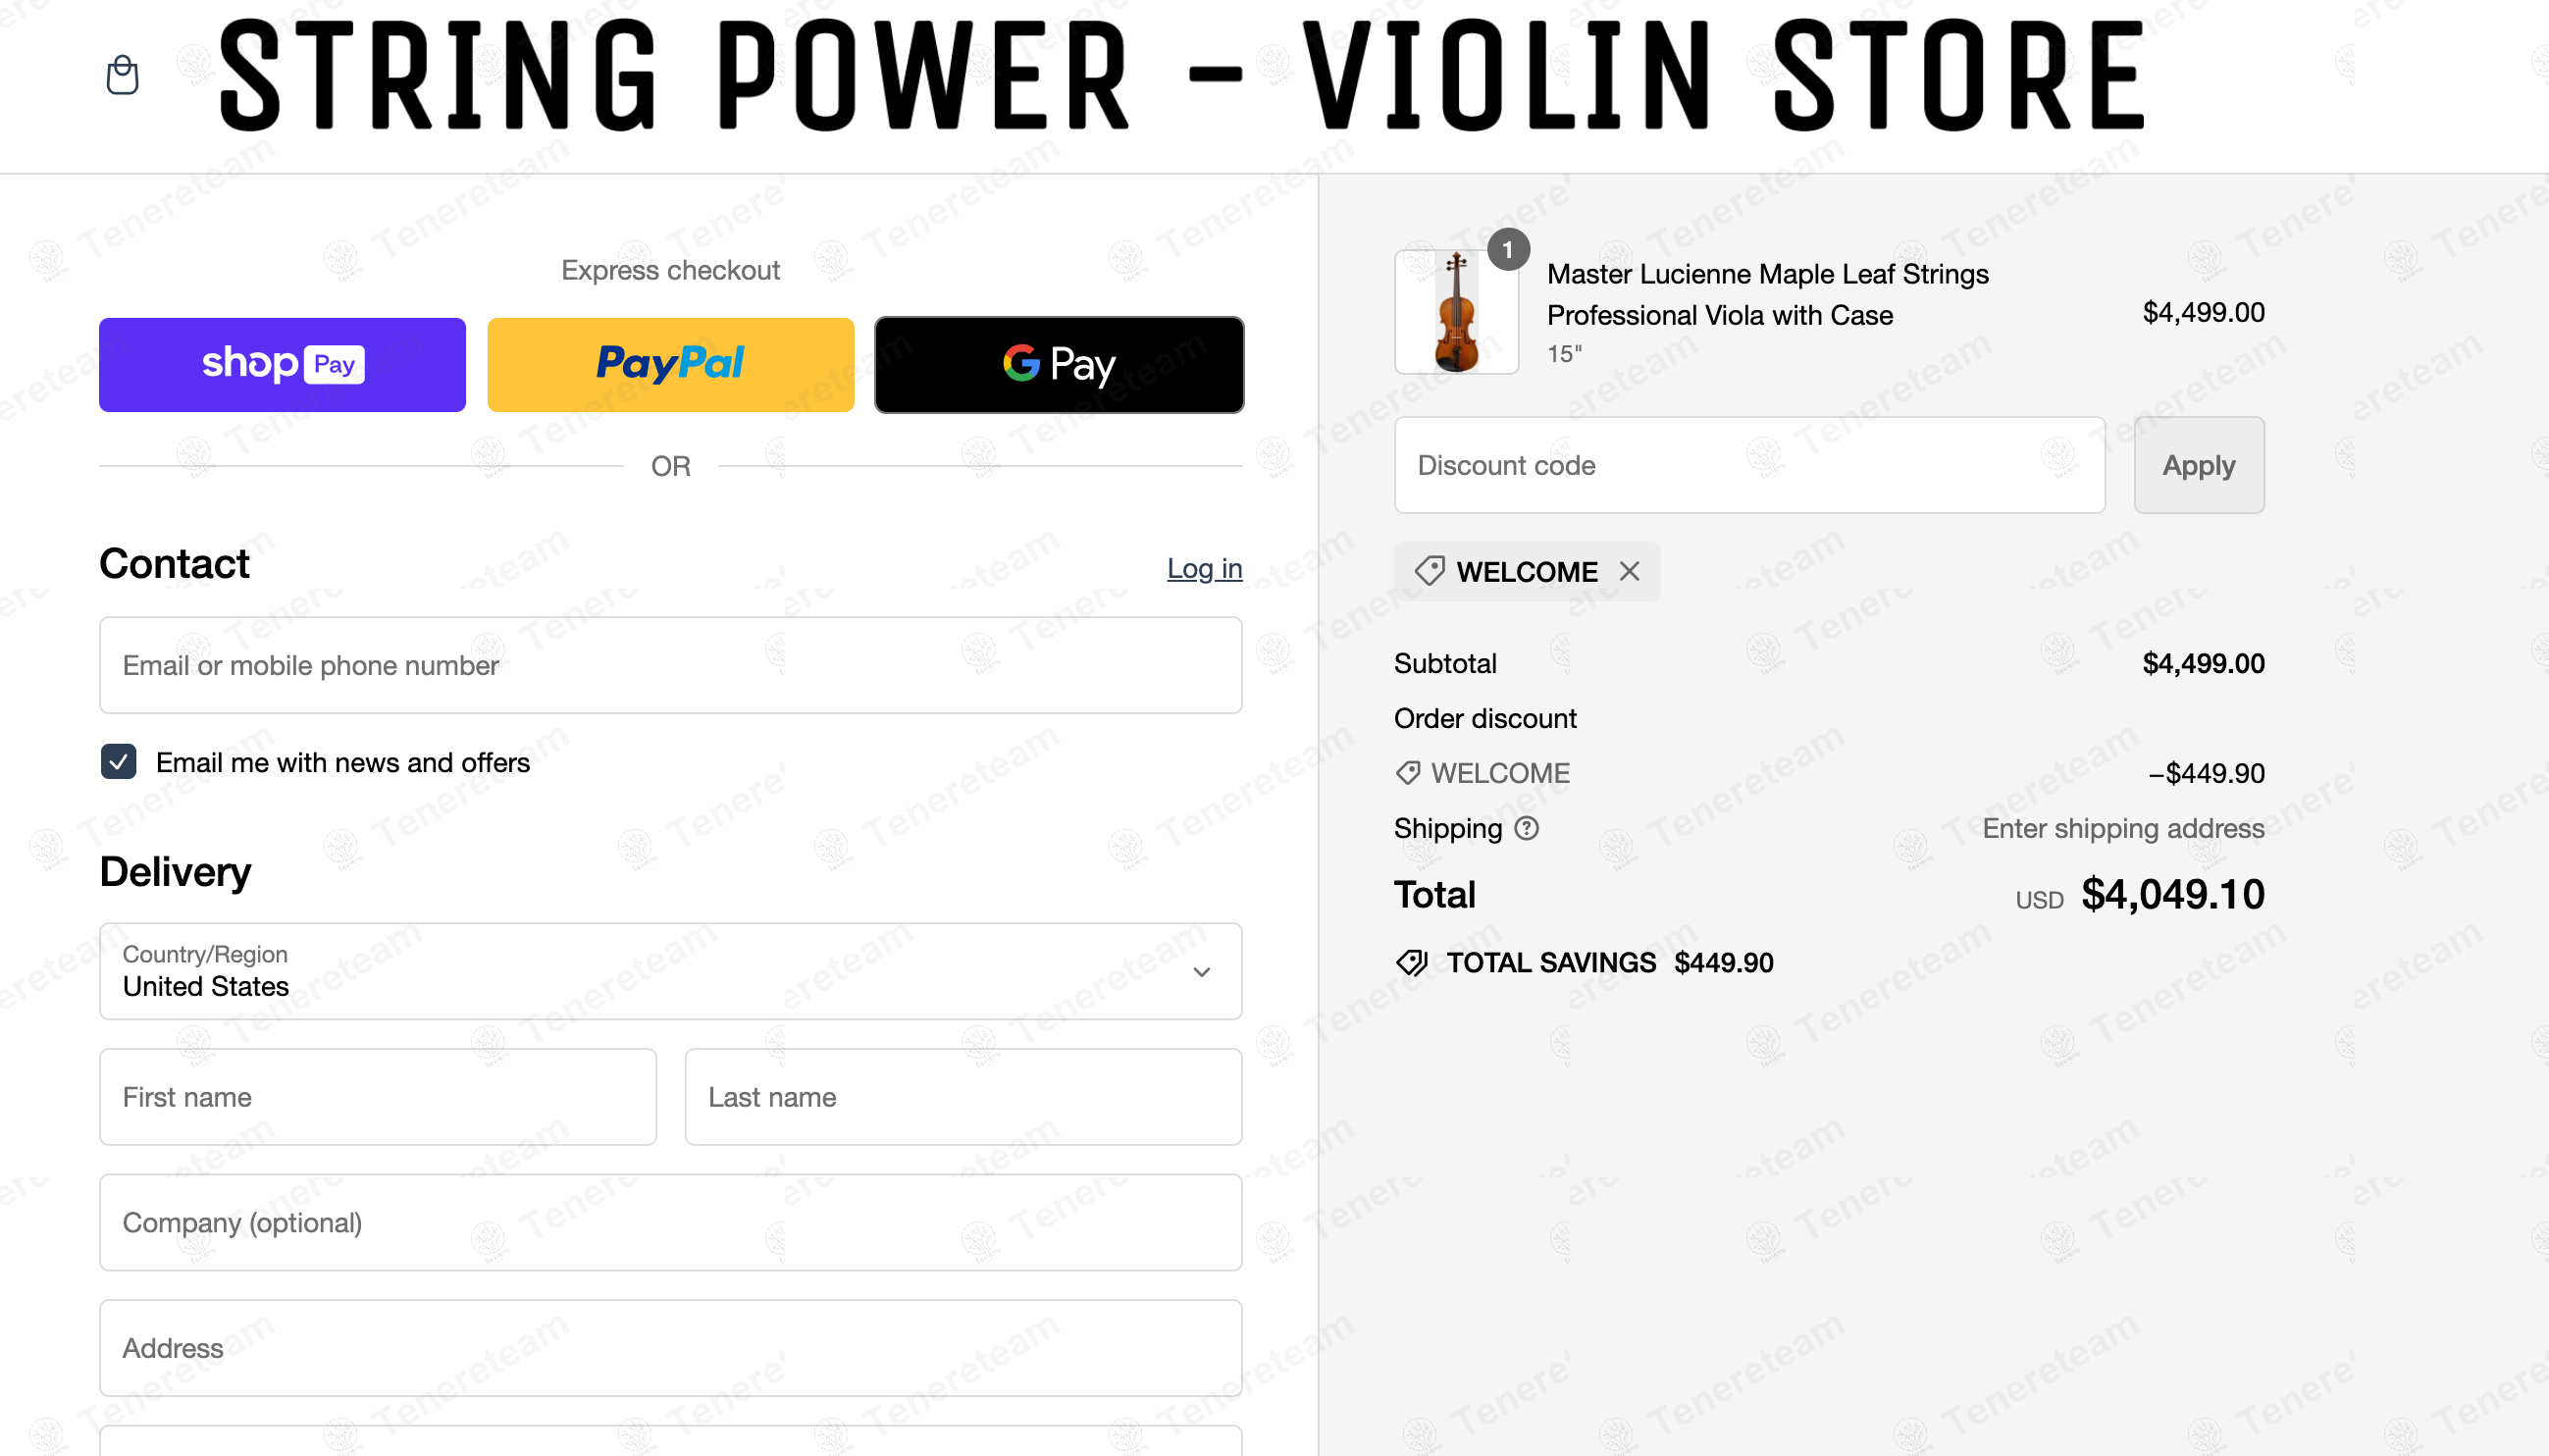Image resolution: width=2549 pixels, height=1456 pixels.
Task: Expand the Country/Region dropdown
Action: point(670,971)
